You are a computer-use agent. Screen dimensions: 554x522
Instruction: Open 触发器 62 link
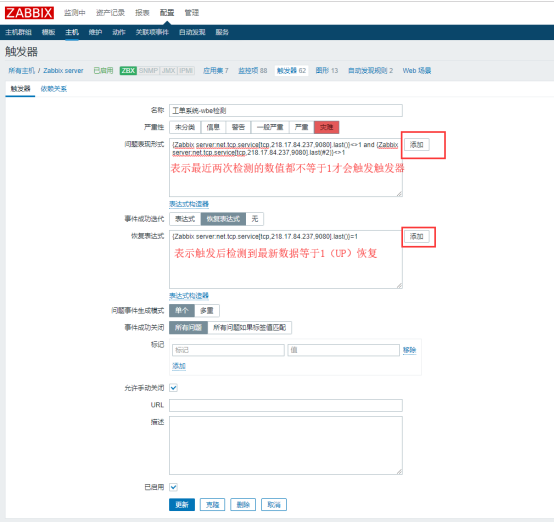point(291,71)
